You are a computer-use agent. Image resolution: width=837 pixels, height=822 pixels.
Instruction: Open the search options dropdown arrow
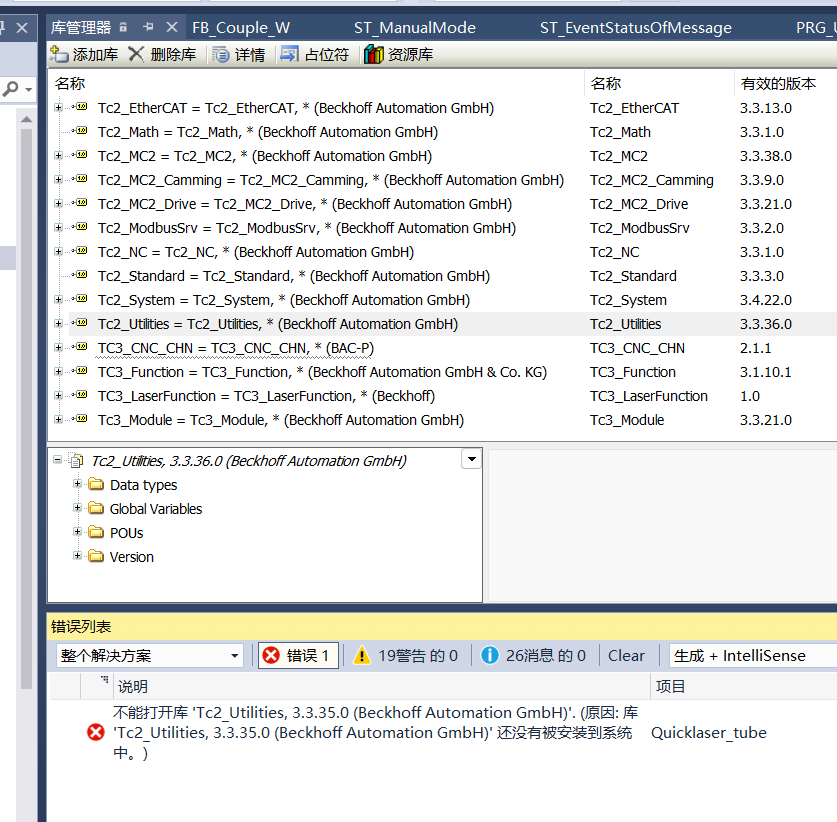pyautogui.click(x=29, y=90)
